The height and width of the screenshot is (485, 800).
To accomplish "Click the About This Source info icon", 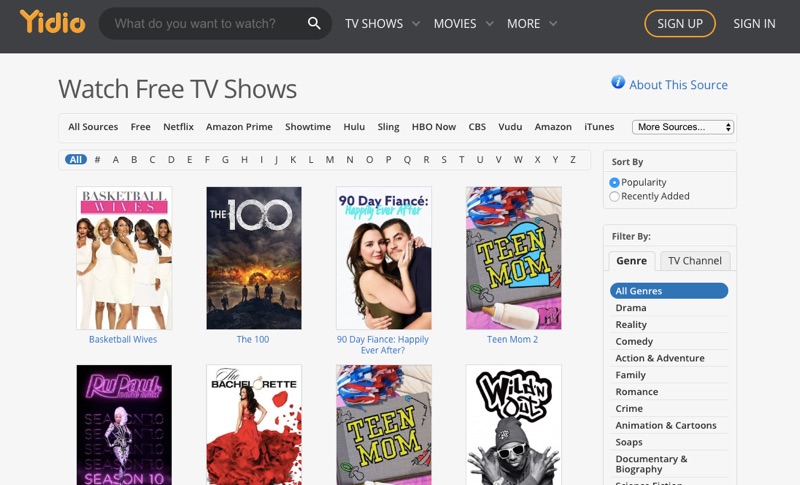I will click(618, 82).
